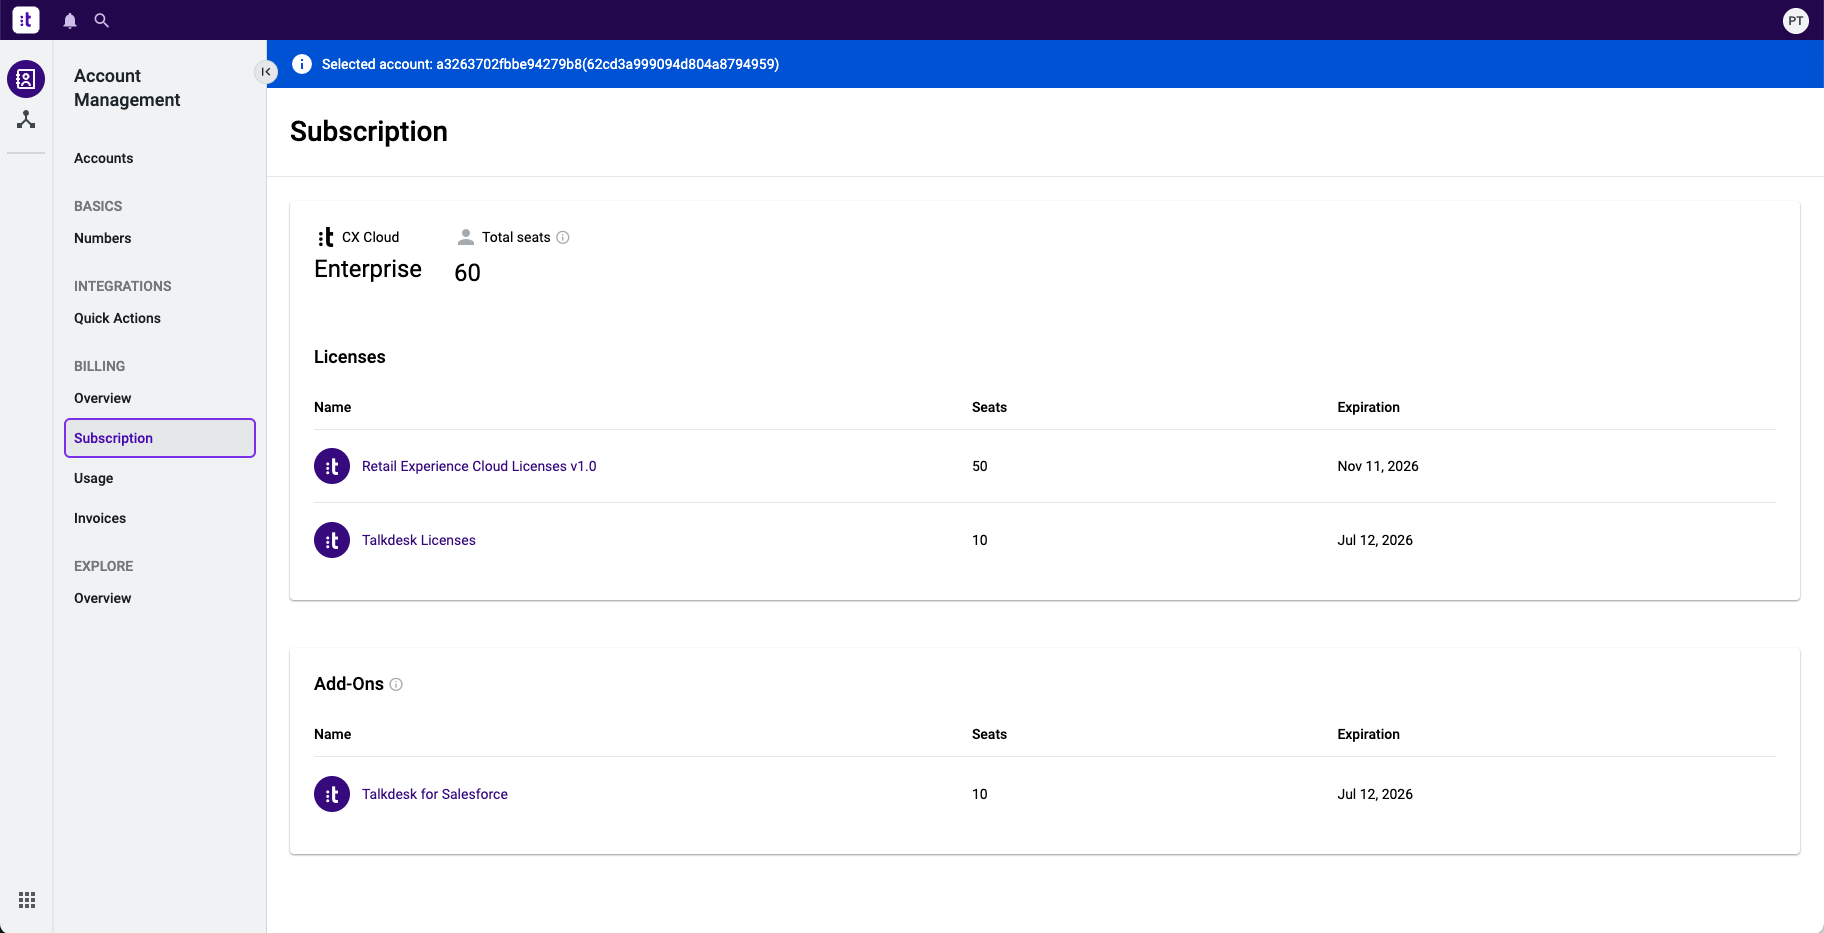Open Usage in sidebar
The image size is (1824, 933).
click(x=93, y=478)
